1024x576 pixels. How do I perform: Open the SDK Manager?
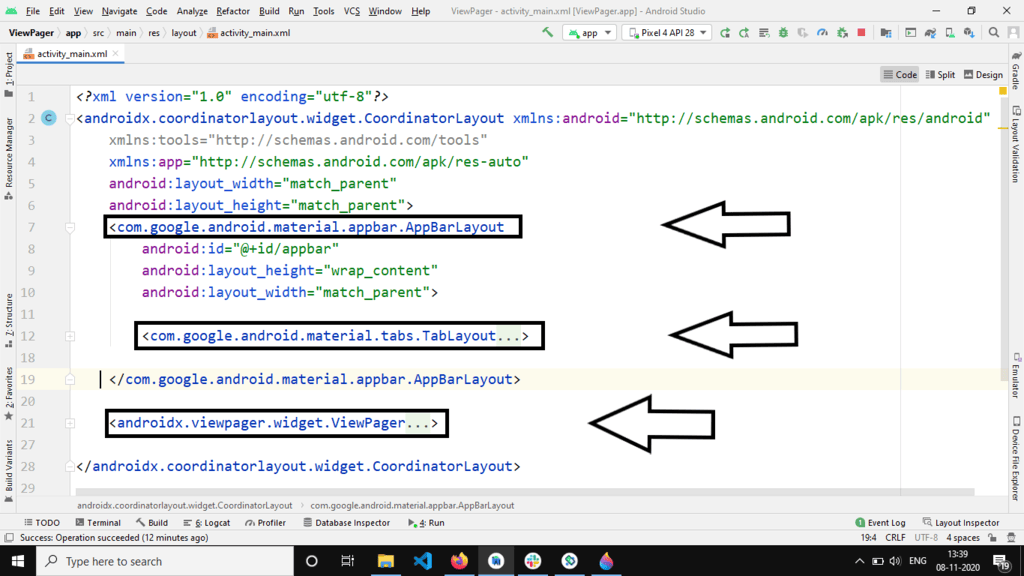[970, 32]
